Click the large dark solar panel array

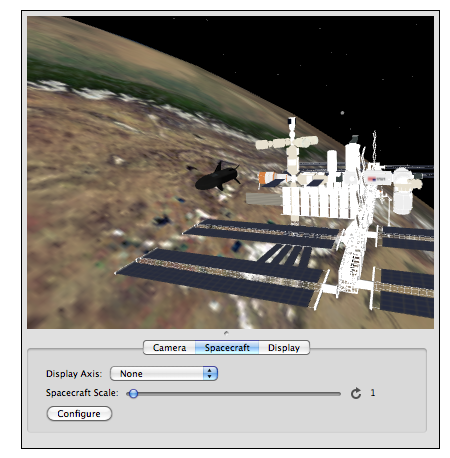pos(220,277)
